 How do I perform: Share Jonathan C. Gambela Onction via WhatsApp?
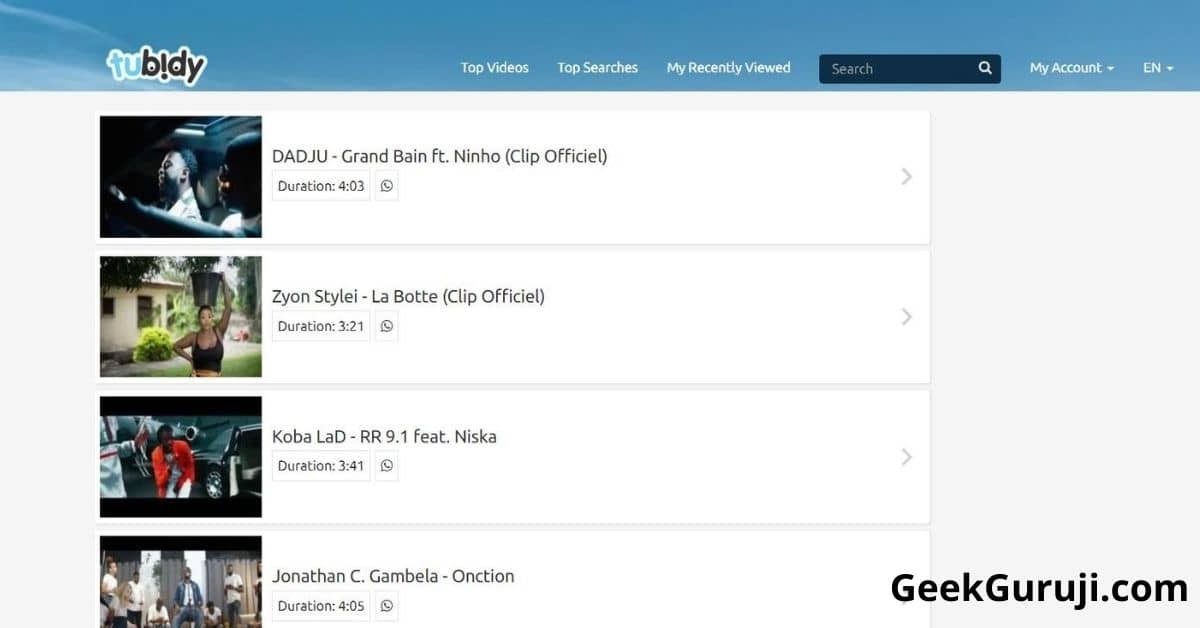point(387,606)
